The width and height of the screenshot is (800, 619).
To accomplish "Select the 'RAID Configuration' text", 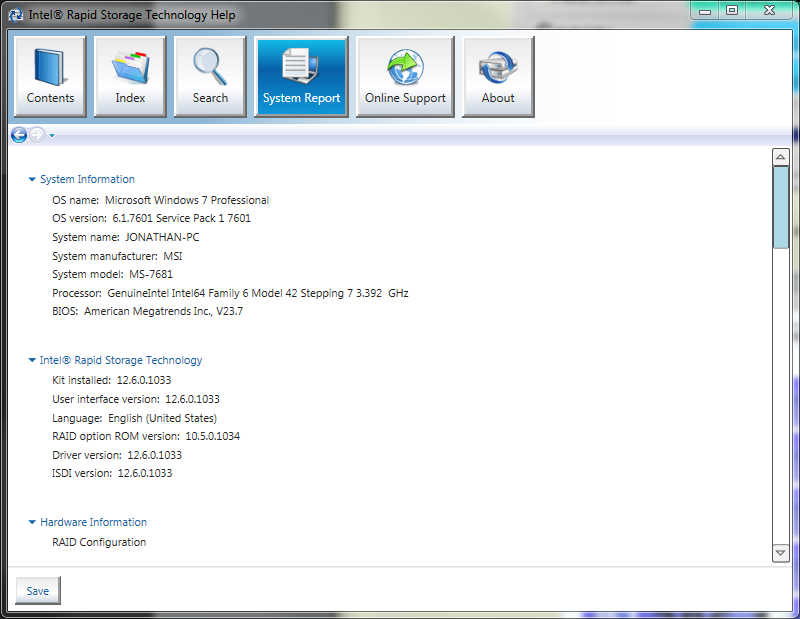I will pyautogui.click(x=99, y=542).
